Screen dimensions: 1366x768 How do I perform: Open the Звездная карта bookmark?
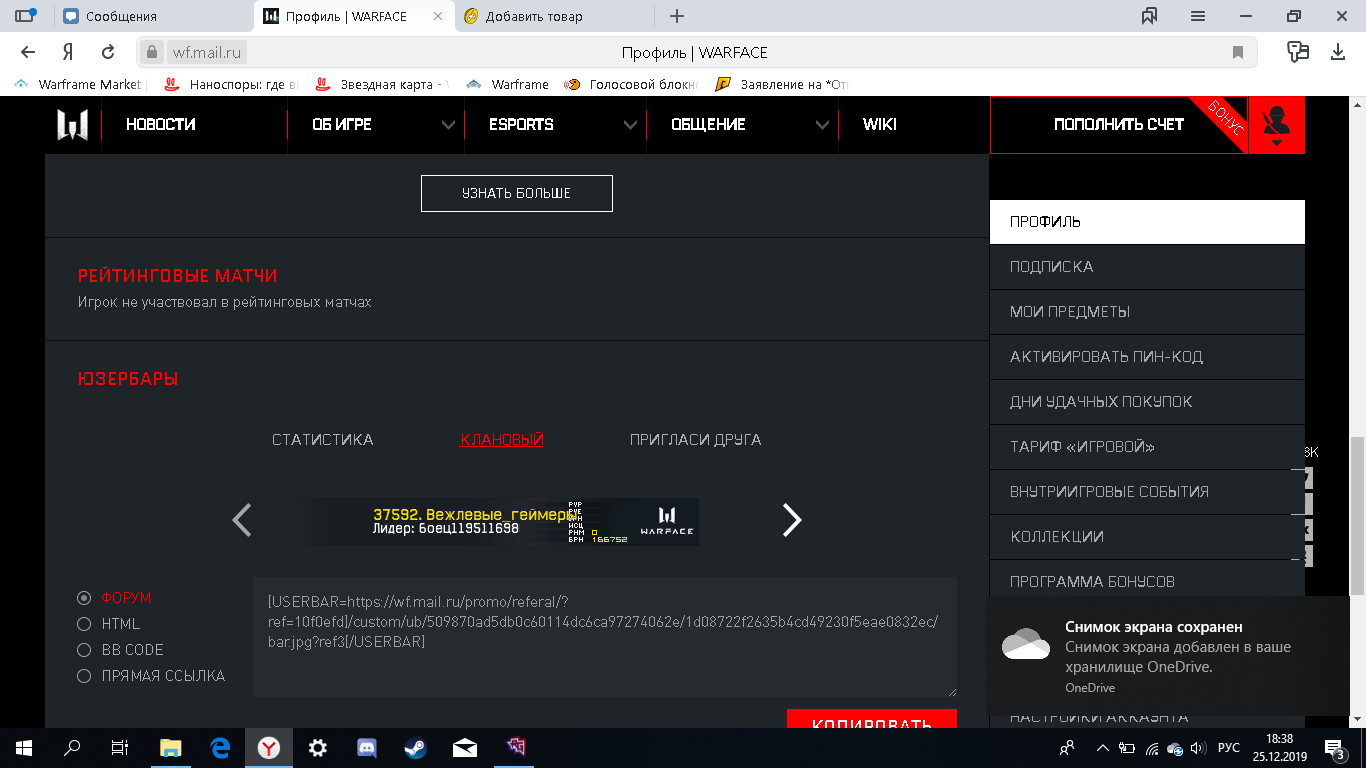coord(383,85)
